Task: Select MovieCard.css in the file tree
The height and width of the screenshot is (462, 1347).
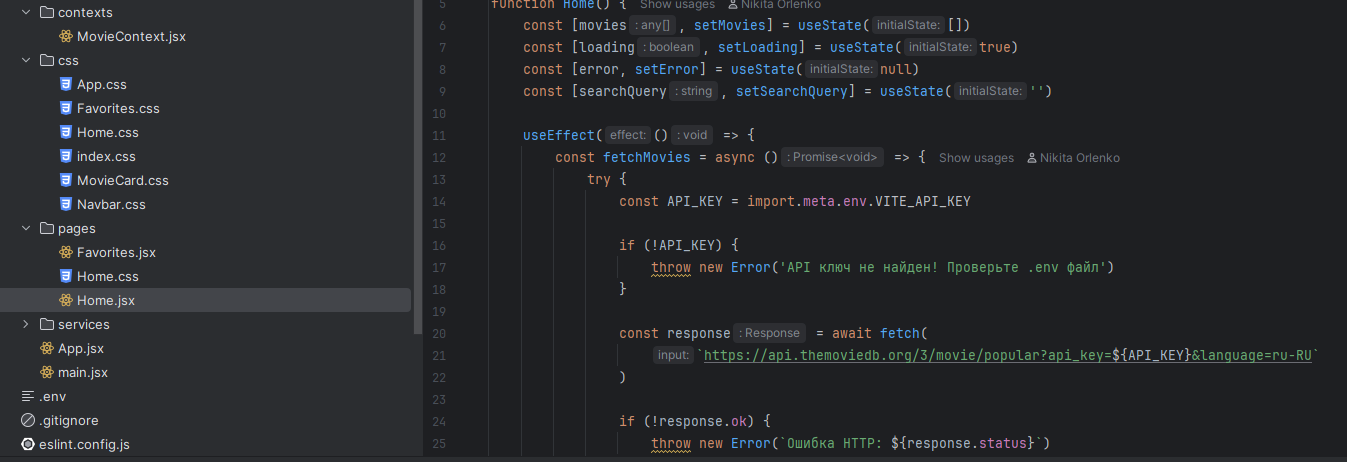Action: tap(122, 180)
